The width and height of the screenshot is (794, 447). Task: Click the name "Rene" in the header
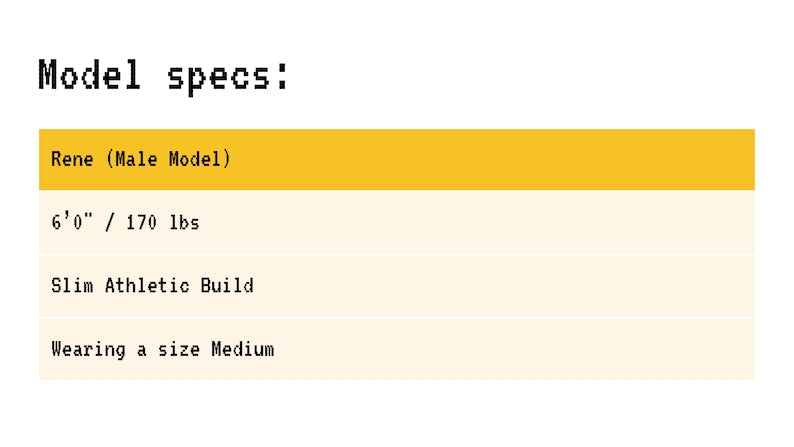[72, 159]
